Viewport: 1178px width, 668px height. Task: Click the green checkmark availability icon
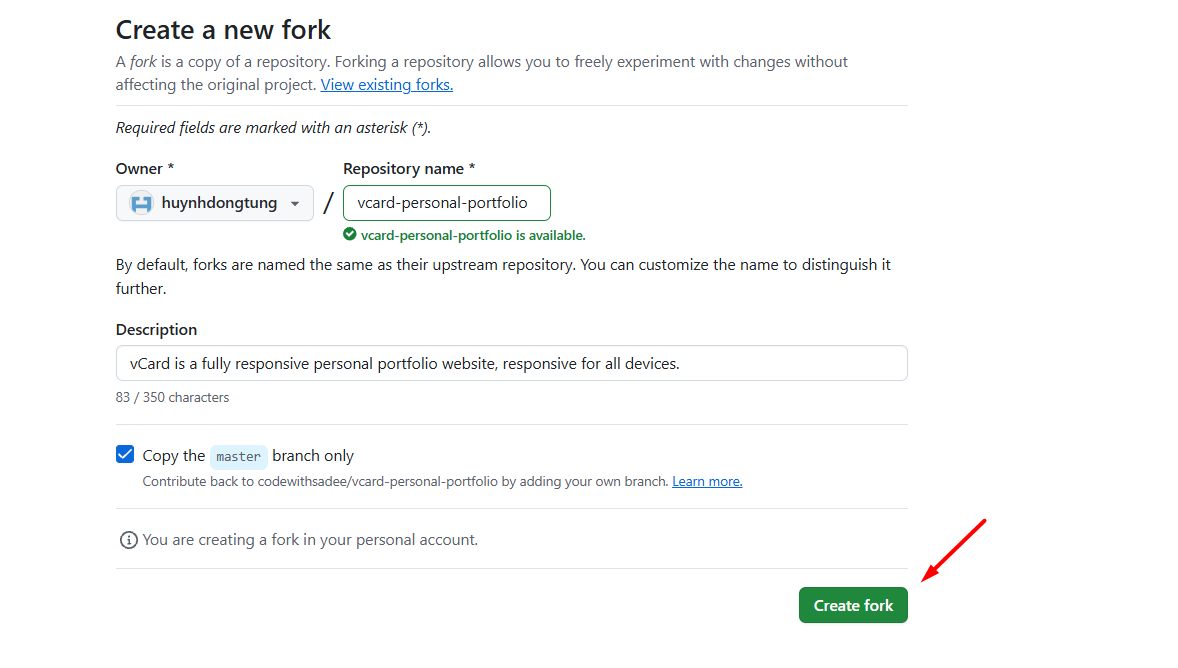tap(349, 234)
